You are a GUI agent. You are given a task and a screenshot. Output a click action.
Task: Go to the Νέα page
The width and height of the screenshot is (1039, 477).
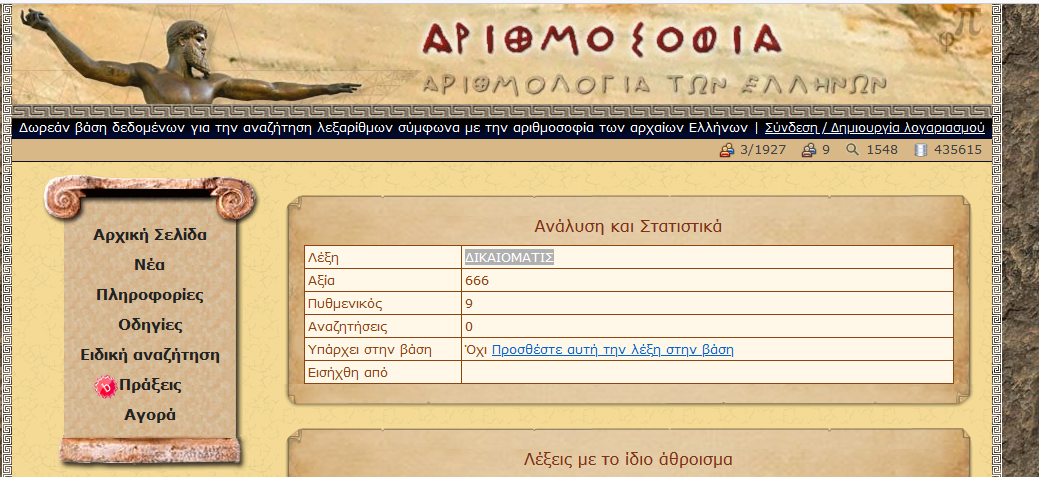pos(150,265)
